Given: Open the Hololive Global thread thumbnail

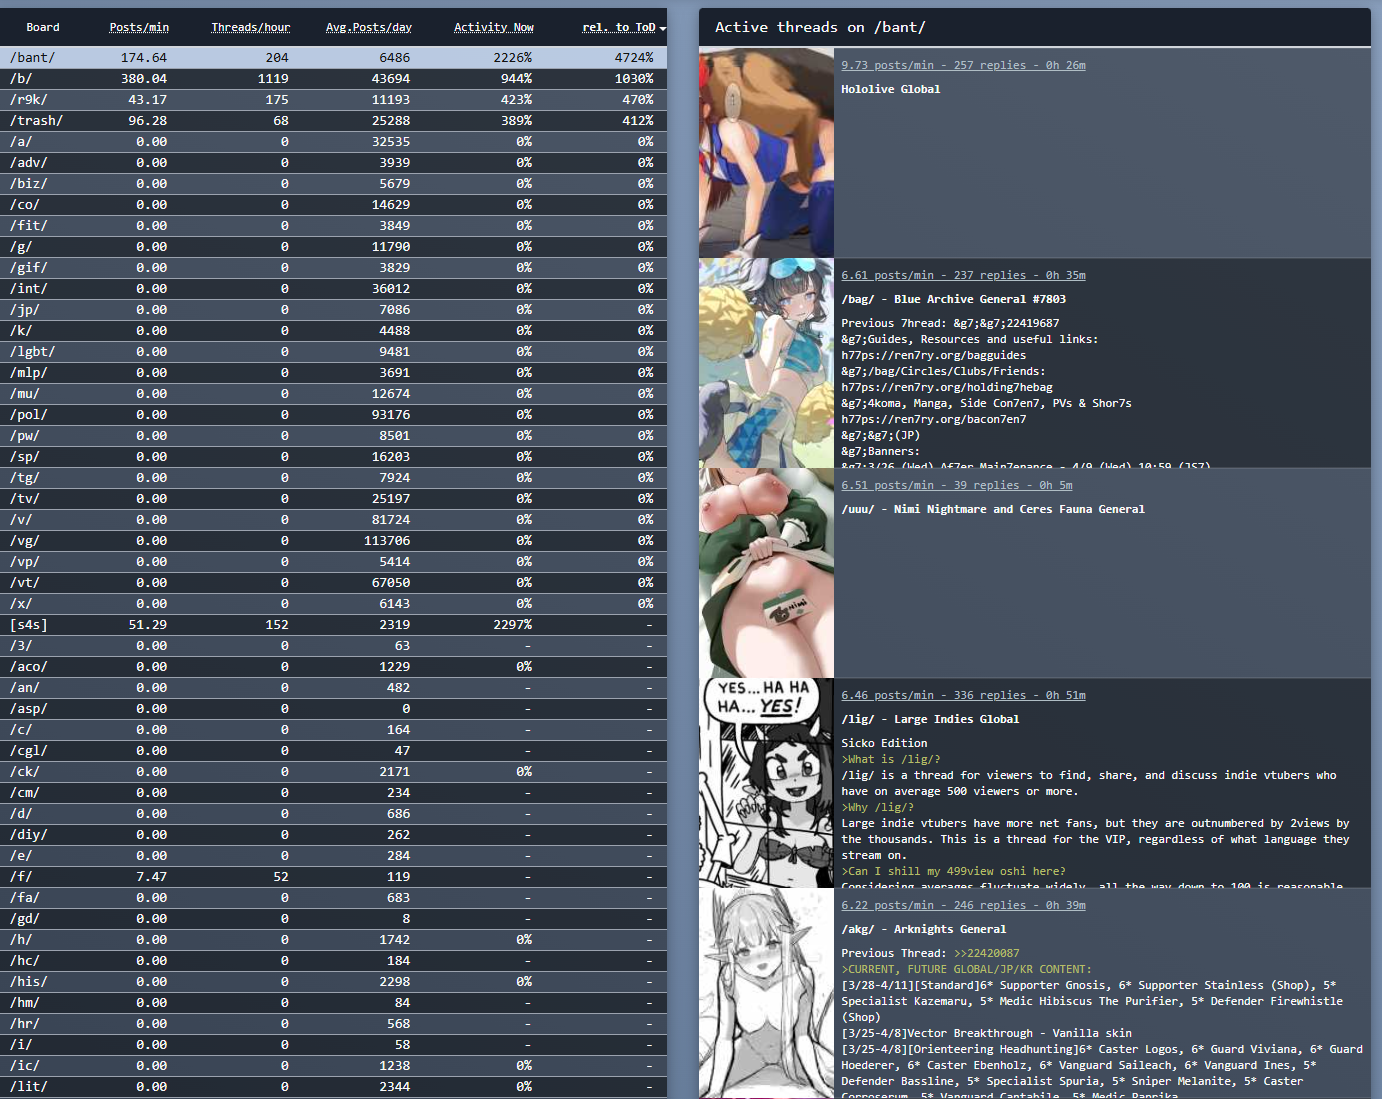Looking at the screenshot, I should coord(766,153).
